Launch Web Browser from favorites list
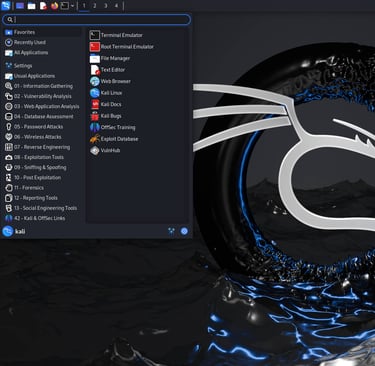Screen dimensions: 375x366 click(x=137, y=81)
